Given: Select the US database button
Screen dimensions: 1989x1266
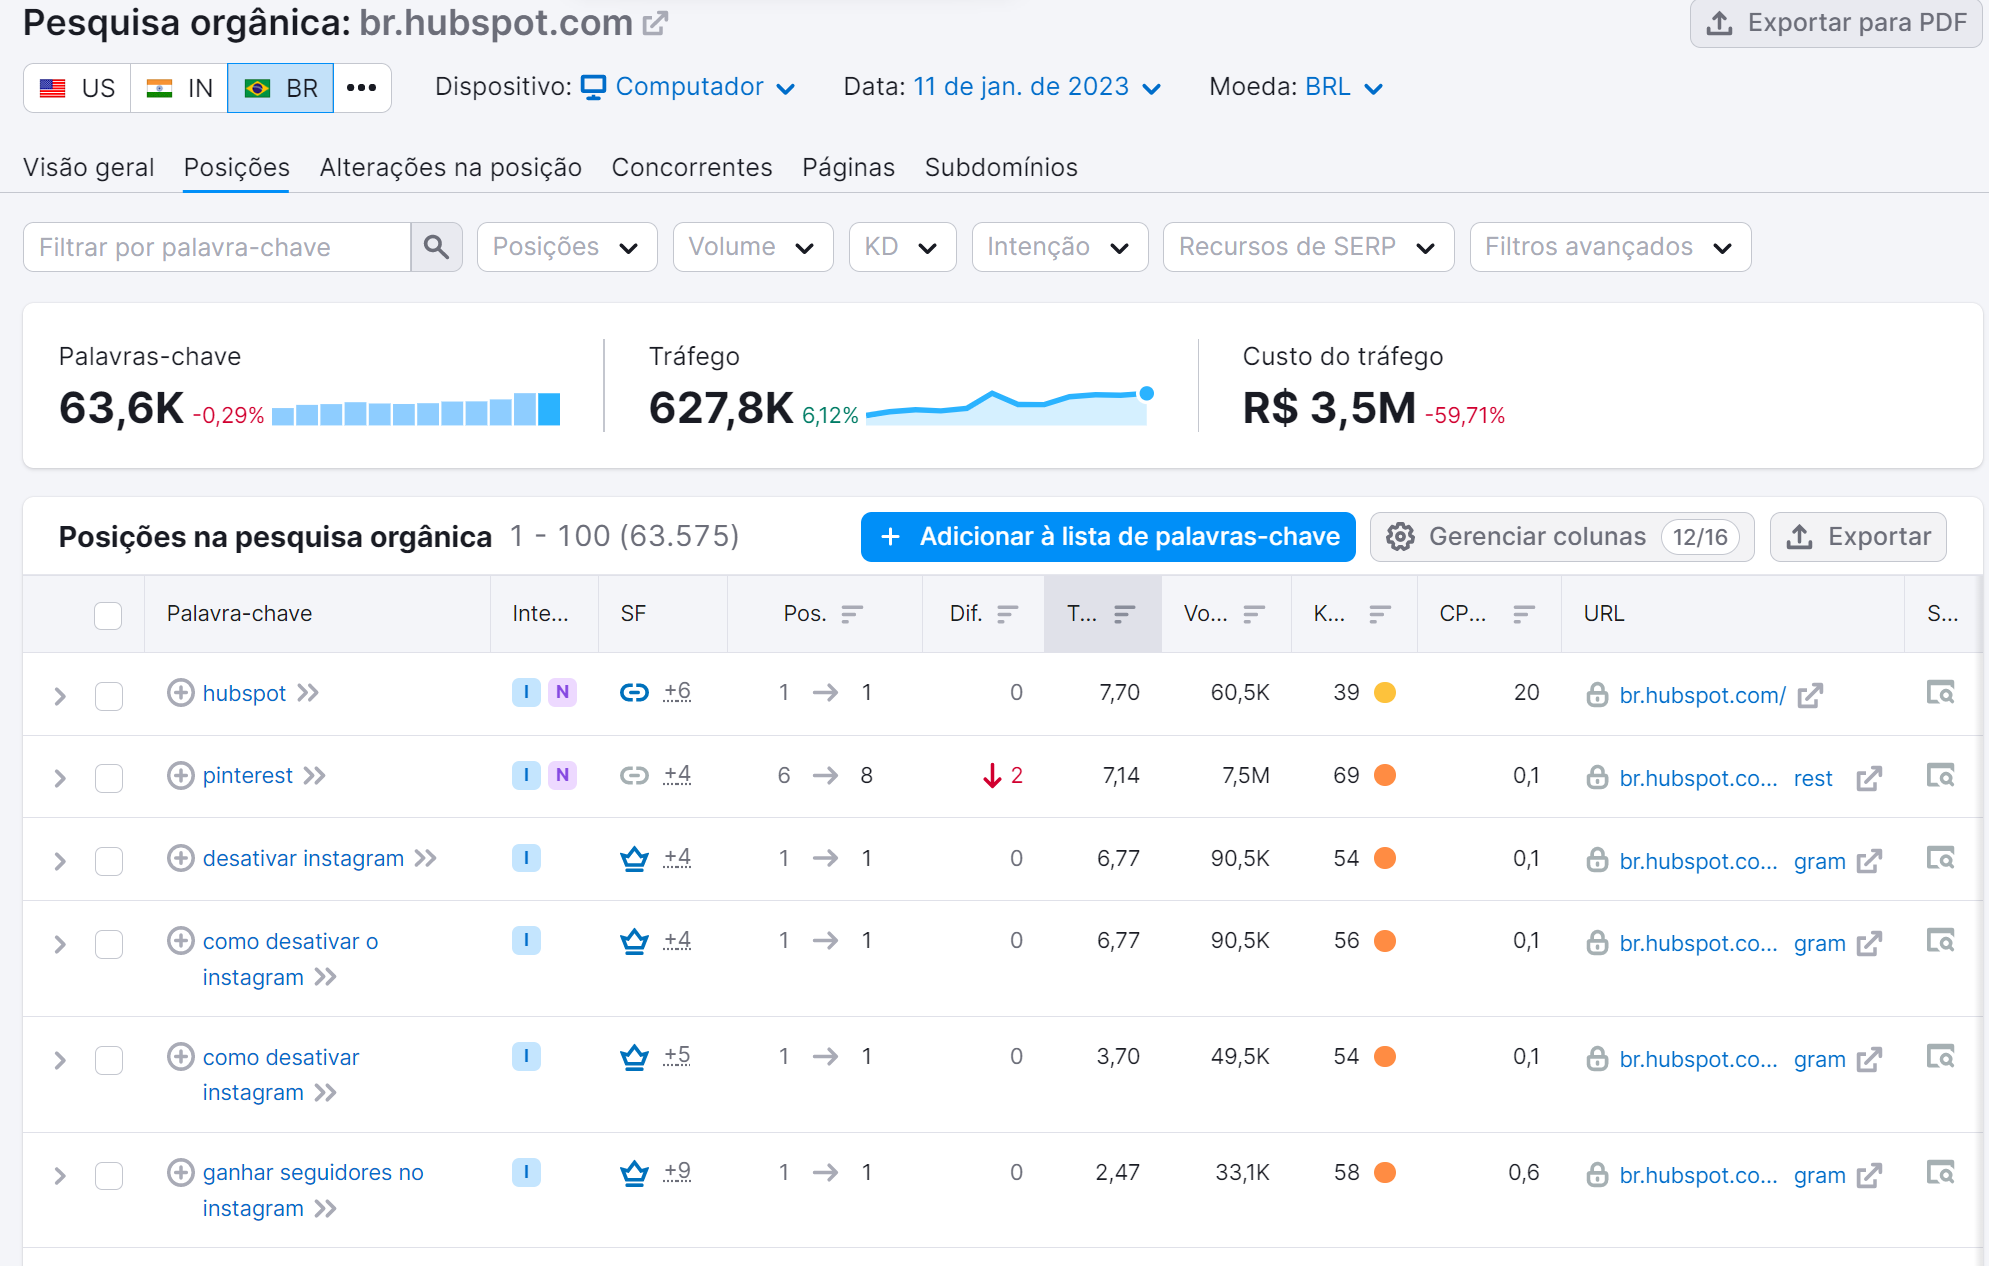Looking at the screenshot, I should 77,88.
